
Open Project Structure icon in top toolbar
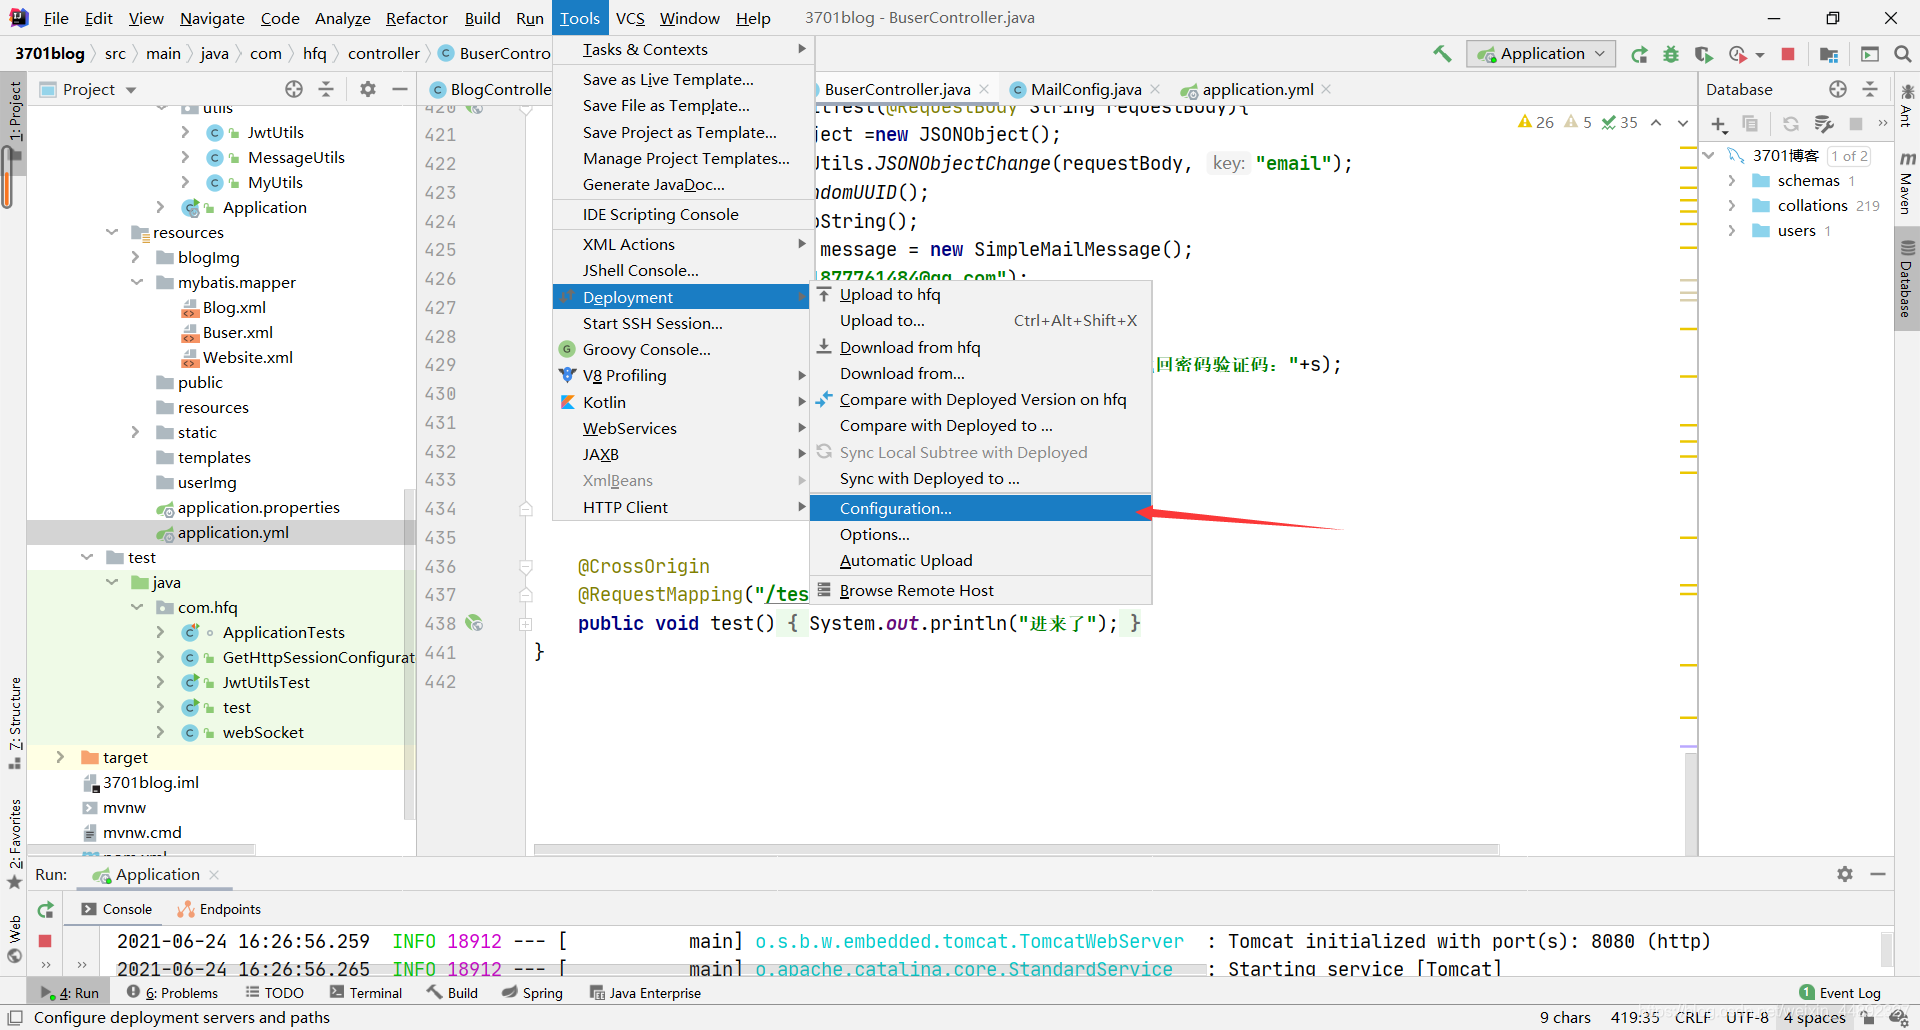[x=1829, y=54]
